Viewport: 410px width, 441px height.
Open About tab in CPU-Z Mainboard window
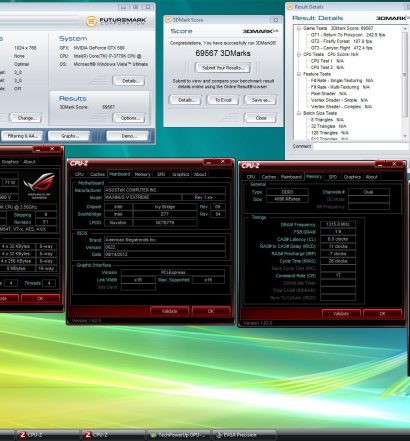click(200, 174)
